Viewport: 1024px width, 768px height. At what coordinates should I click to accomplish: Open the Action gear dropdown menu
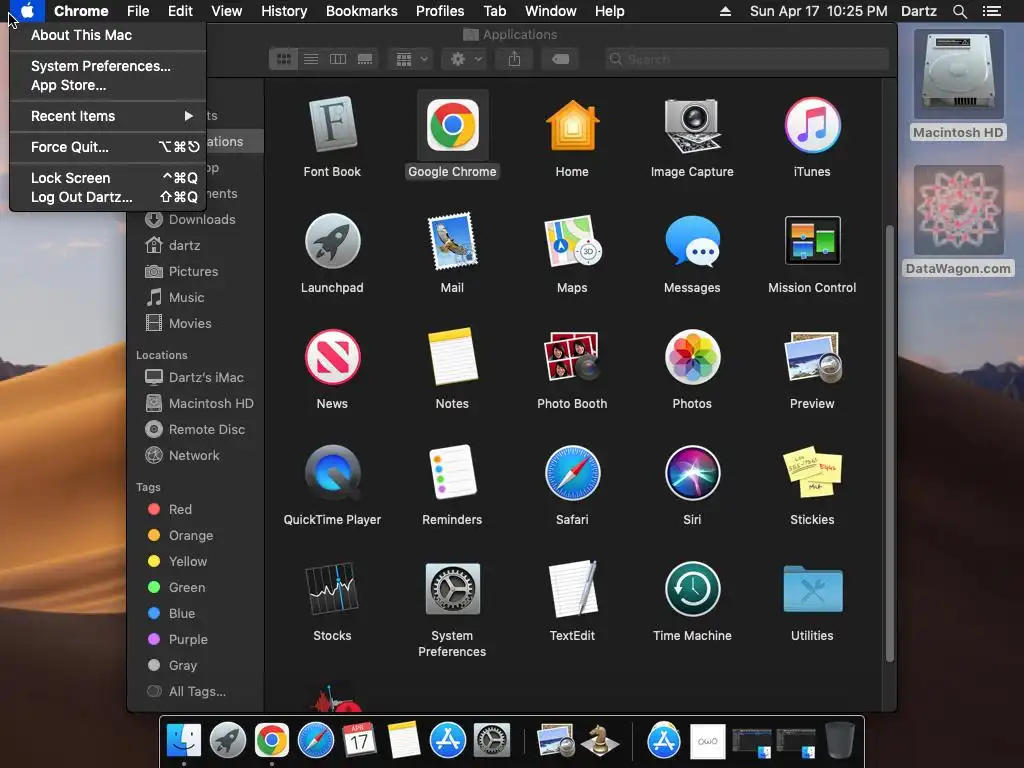466,59
